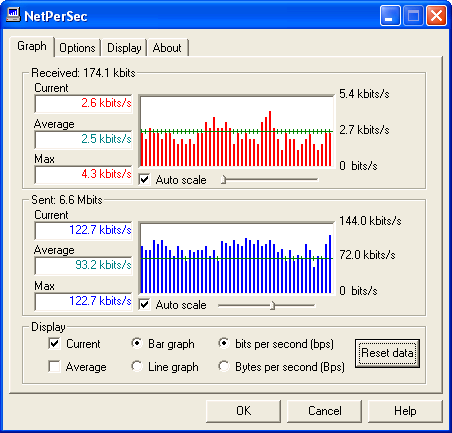Select the Bar graph radio option

[x=137, y=343]
